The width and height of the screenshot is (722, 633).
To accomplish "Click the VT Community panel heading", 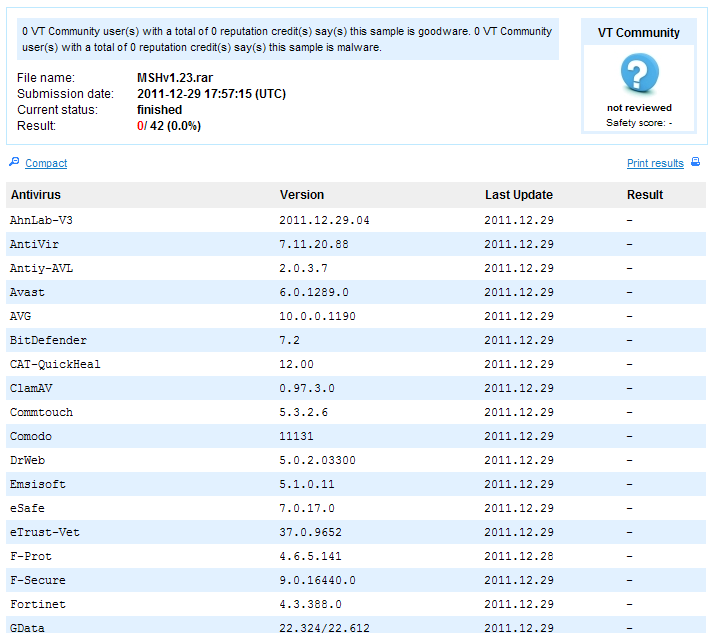I will coord(638,33).
